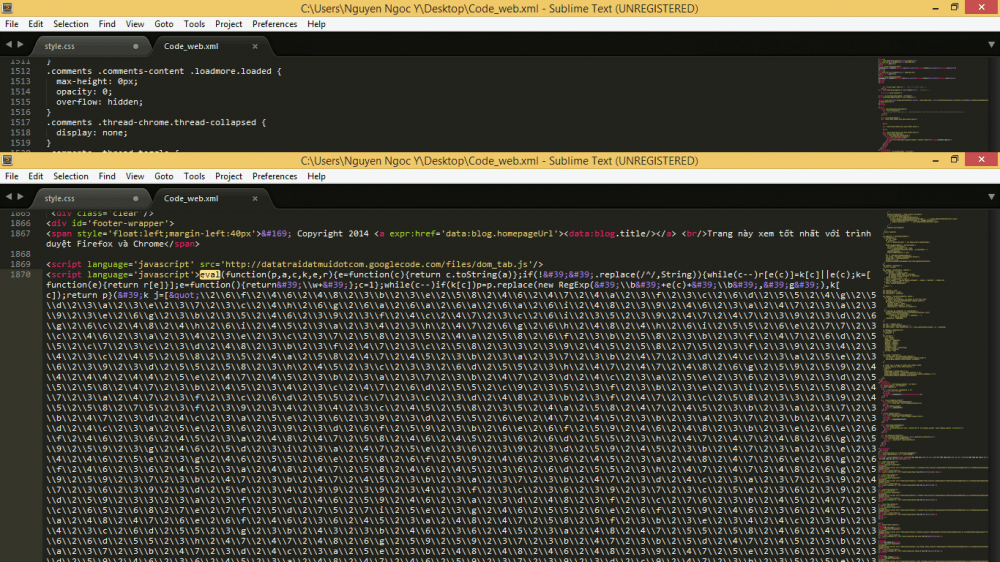This screenshot has width=1000, height=562.
Task: Click line number 1517 in gutter
Action: point(20,122)
